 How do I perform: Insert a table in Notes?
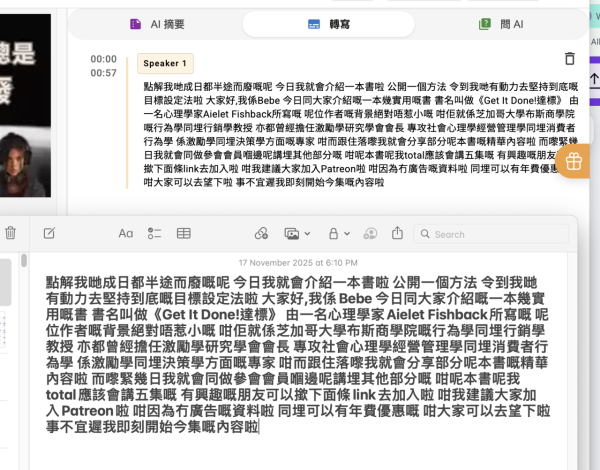[184, 233]
